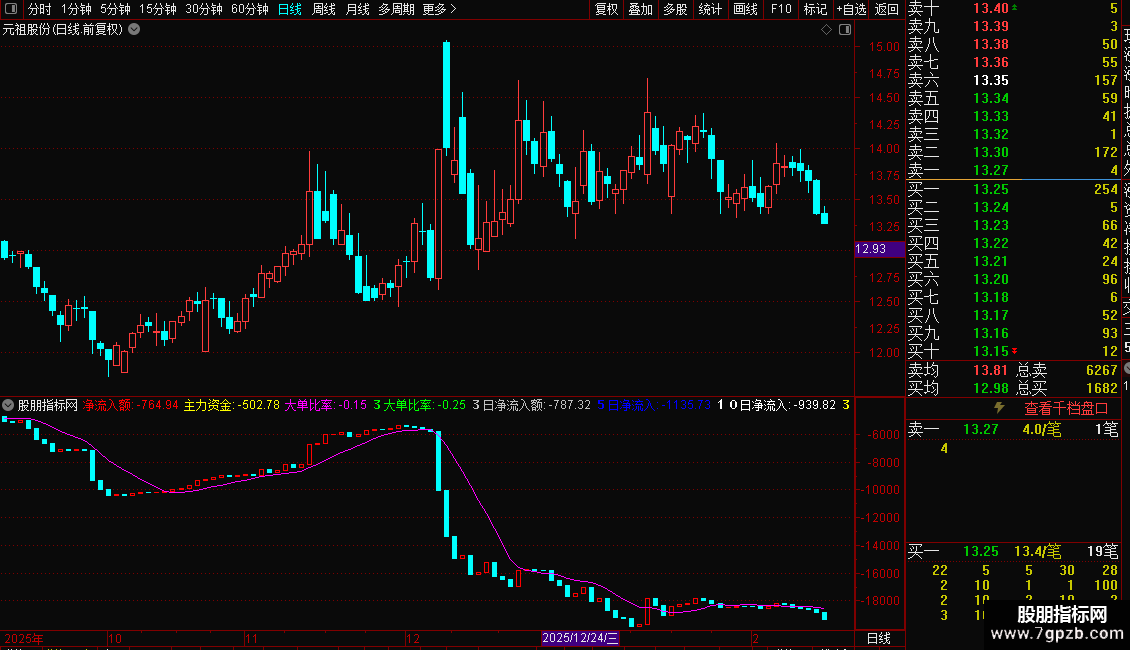Click the 日线 label at bottom-right

[x=878, y=638]
